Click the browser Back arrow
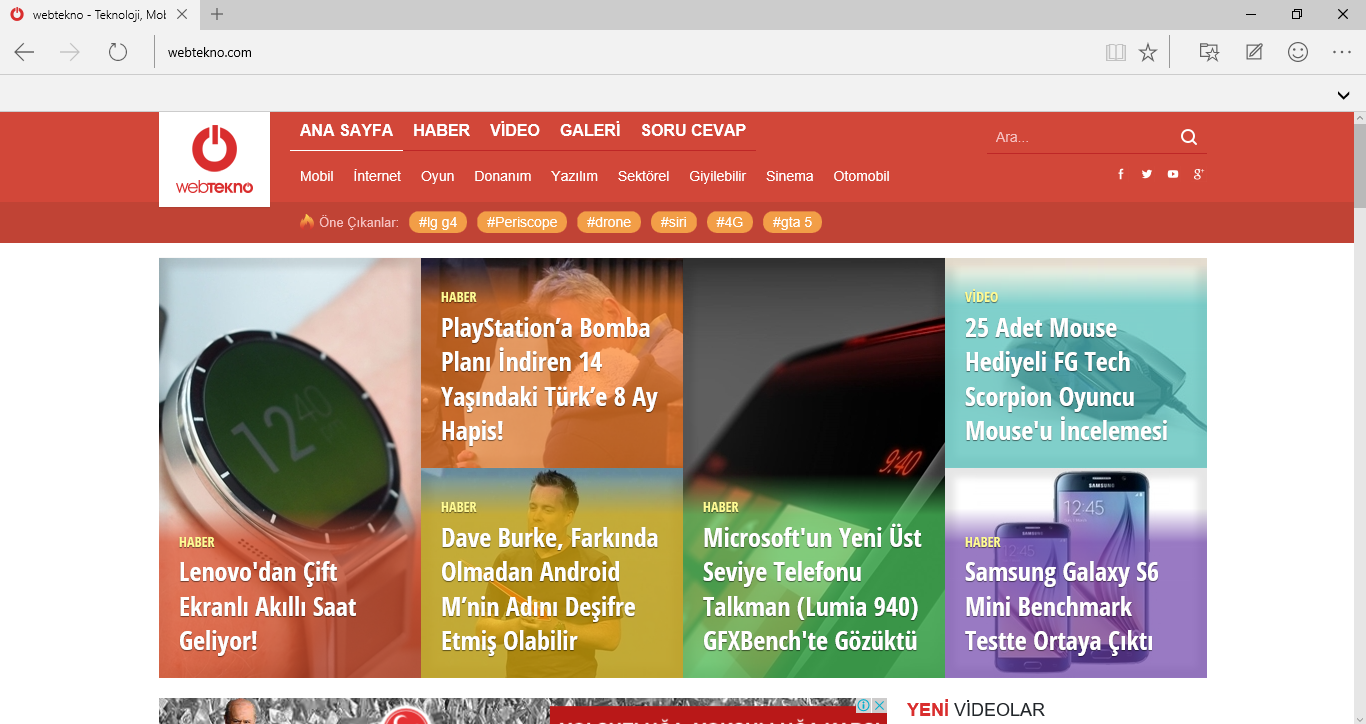 pyautogui.click(x=24, y=52)
